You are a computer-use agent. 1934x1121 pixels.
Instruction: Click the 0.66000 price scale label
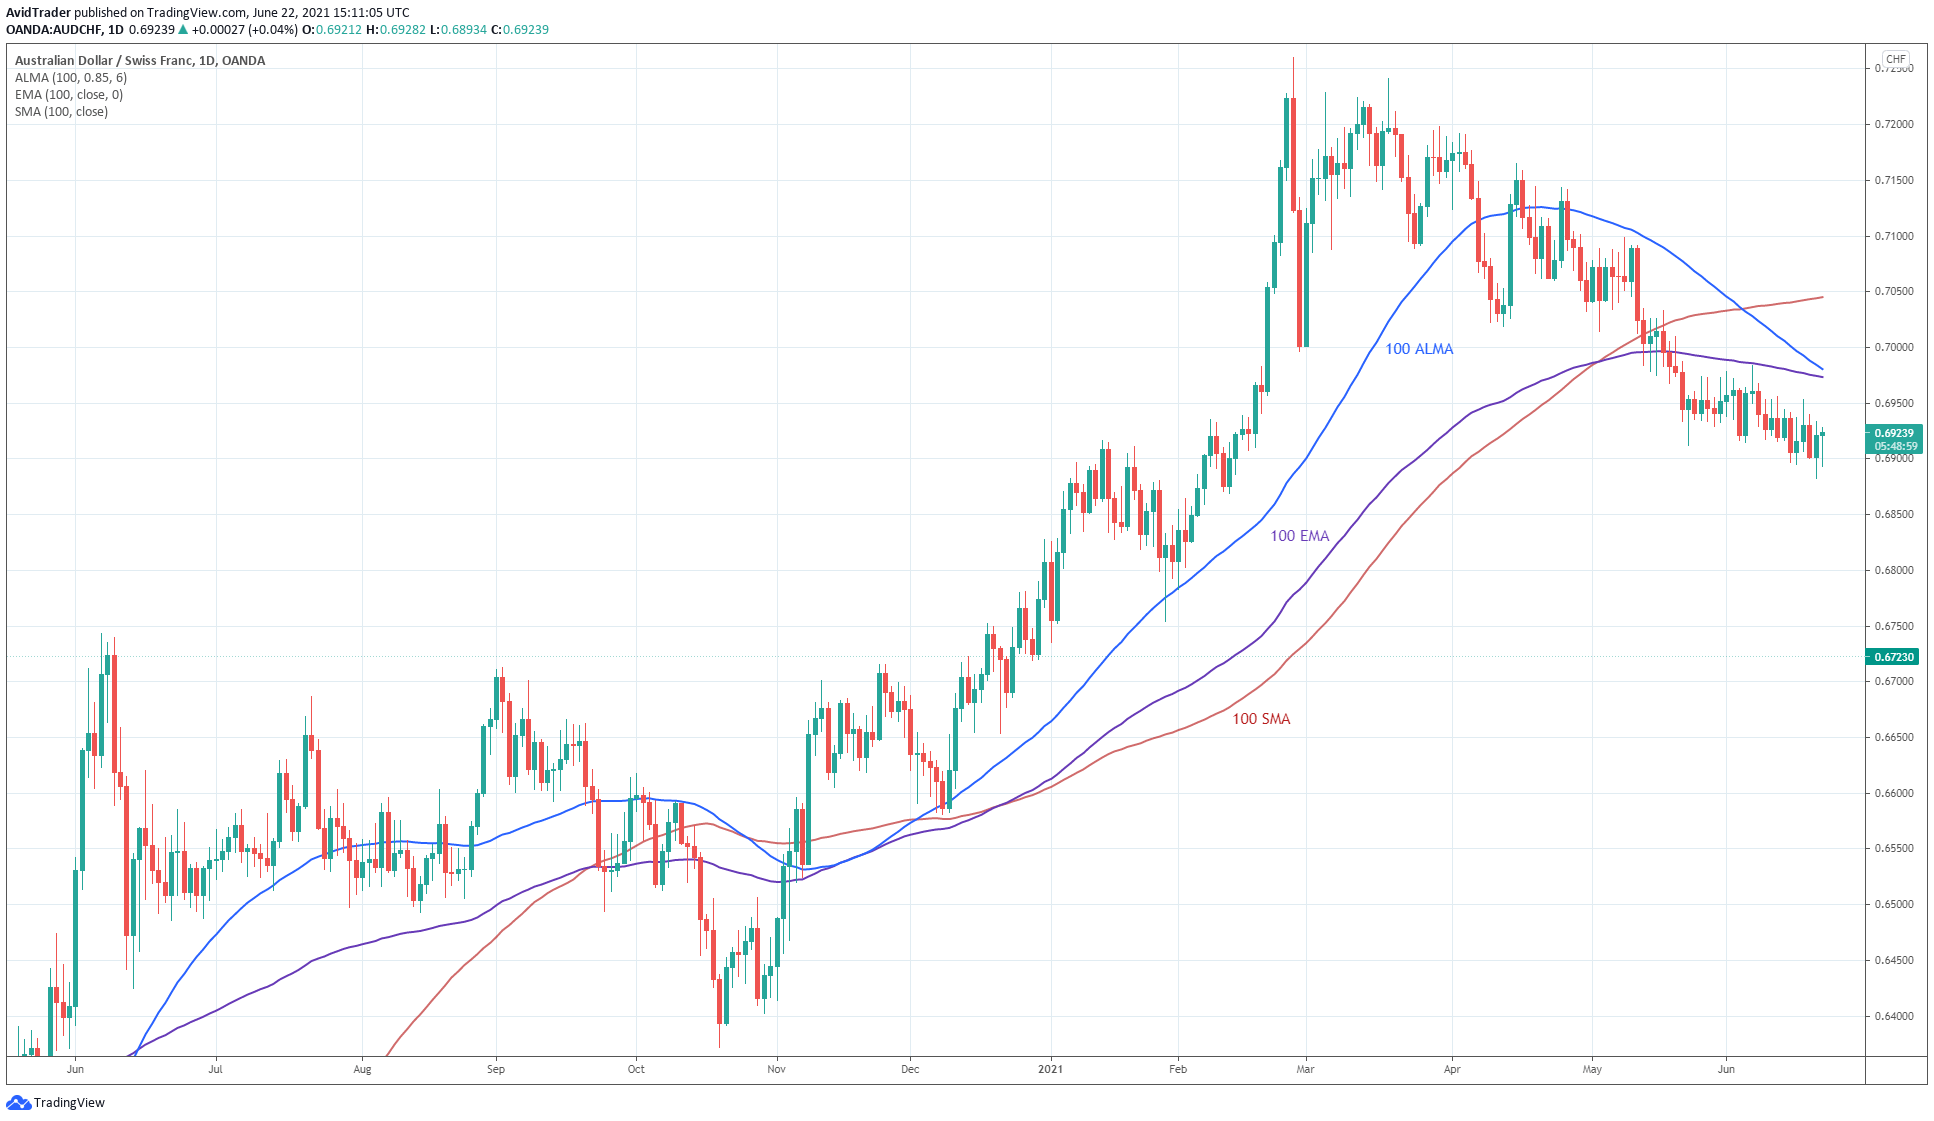click(1894, 793)
